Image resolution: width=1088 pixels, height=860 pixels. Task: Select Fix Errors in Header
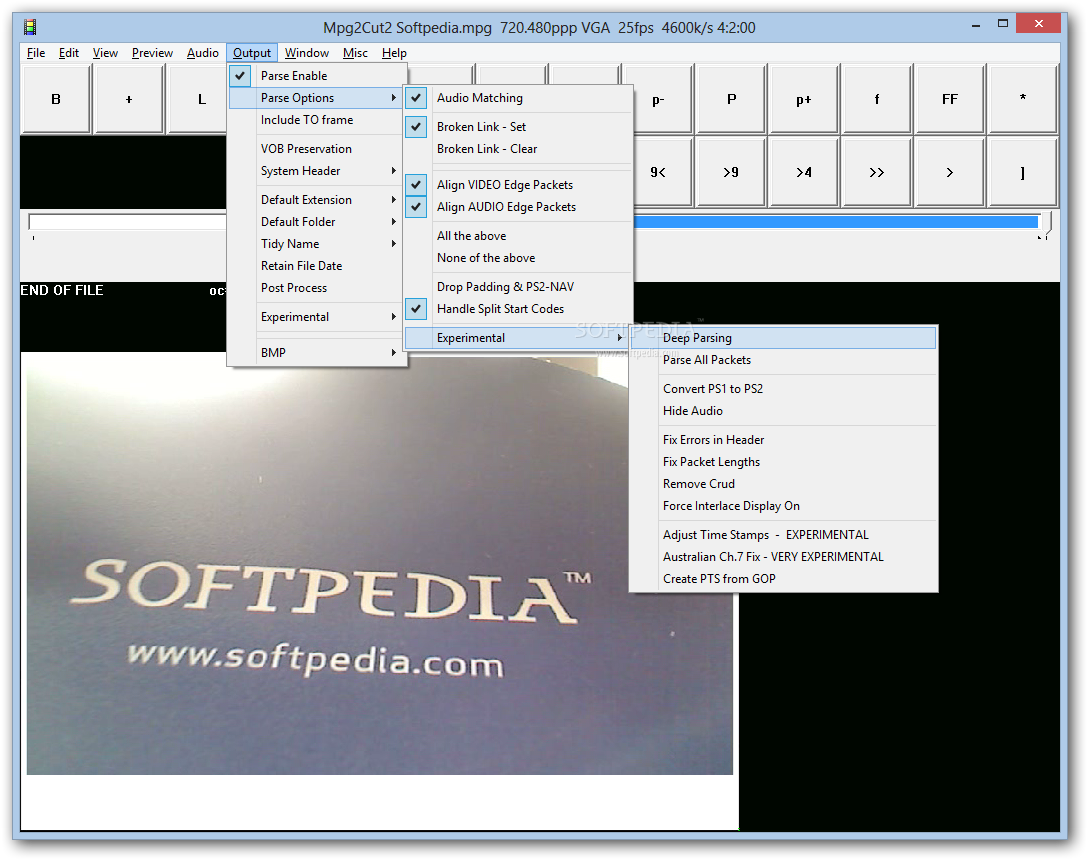(783, 440)
